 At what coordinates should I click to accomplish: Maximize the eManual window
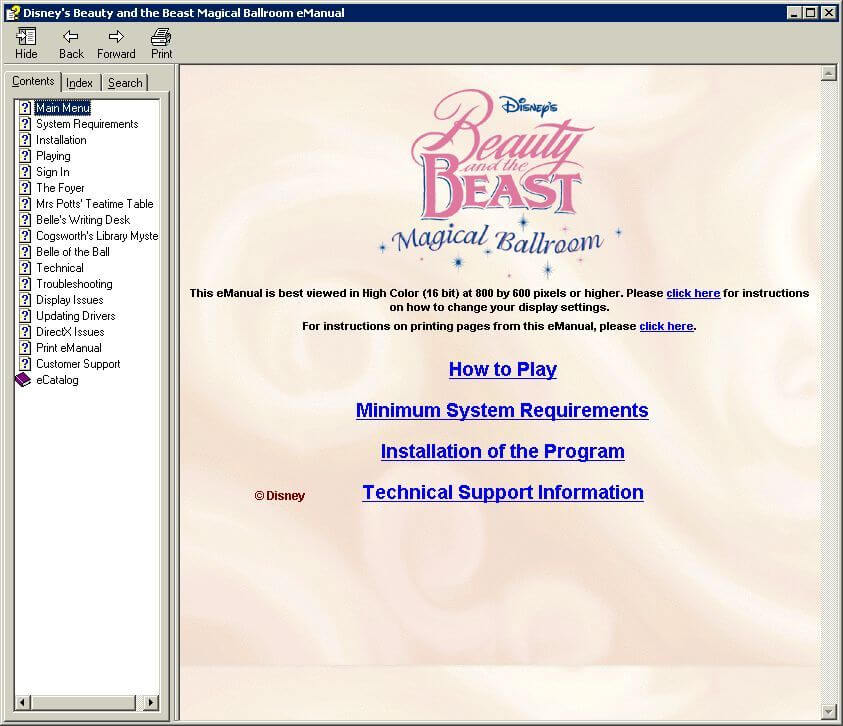(810, 12)
